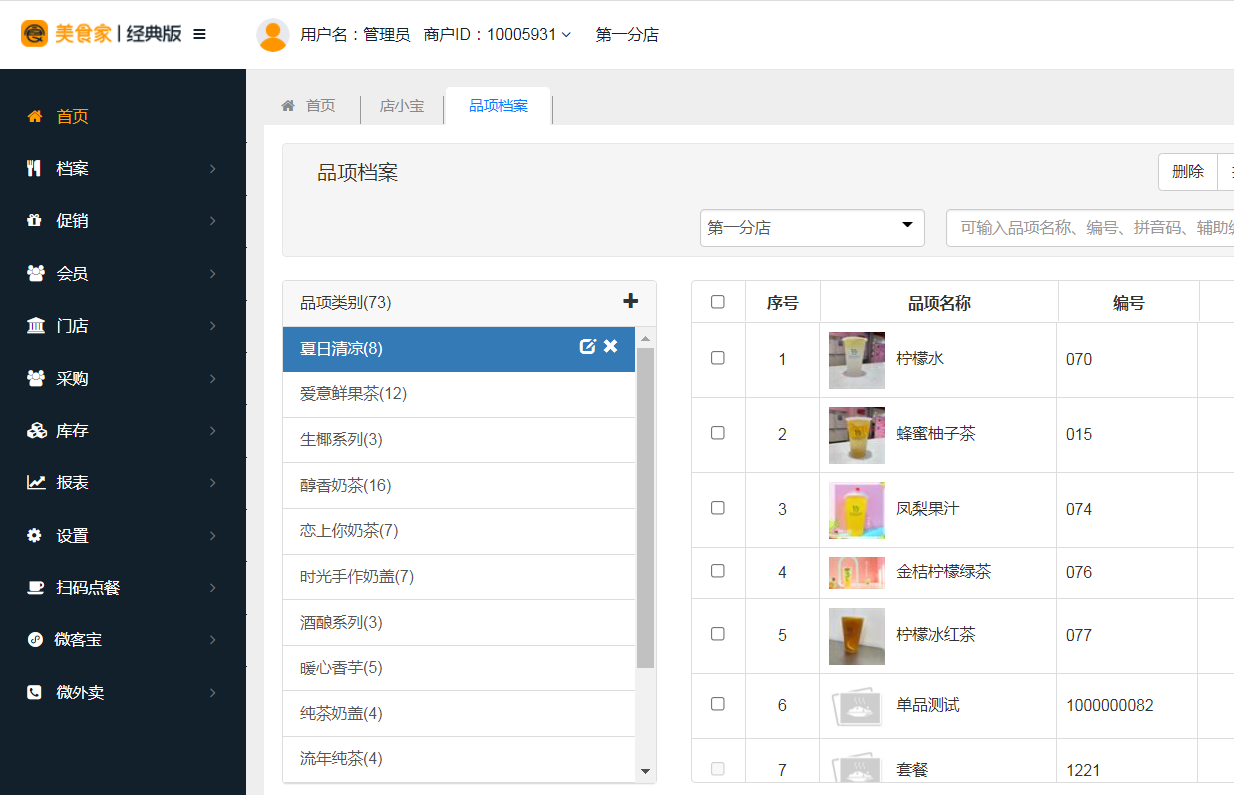The image size is (1234, 795).
Task: Expand the 会员 sidebar menu
Action: [122, 273]
